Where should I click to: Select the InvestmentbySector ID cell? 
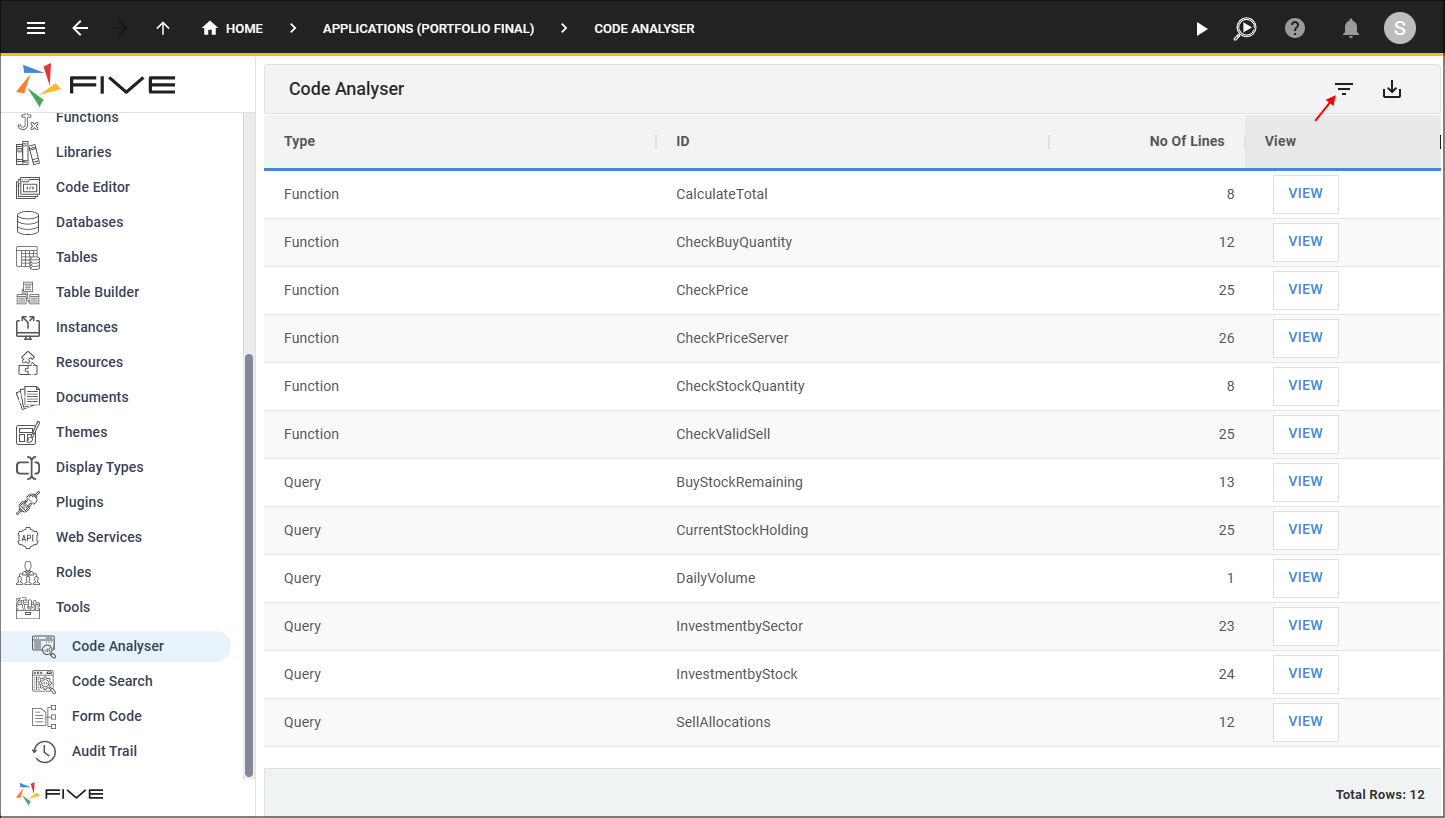(740, 626)
